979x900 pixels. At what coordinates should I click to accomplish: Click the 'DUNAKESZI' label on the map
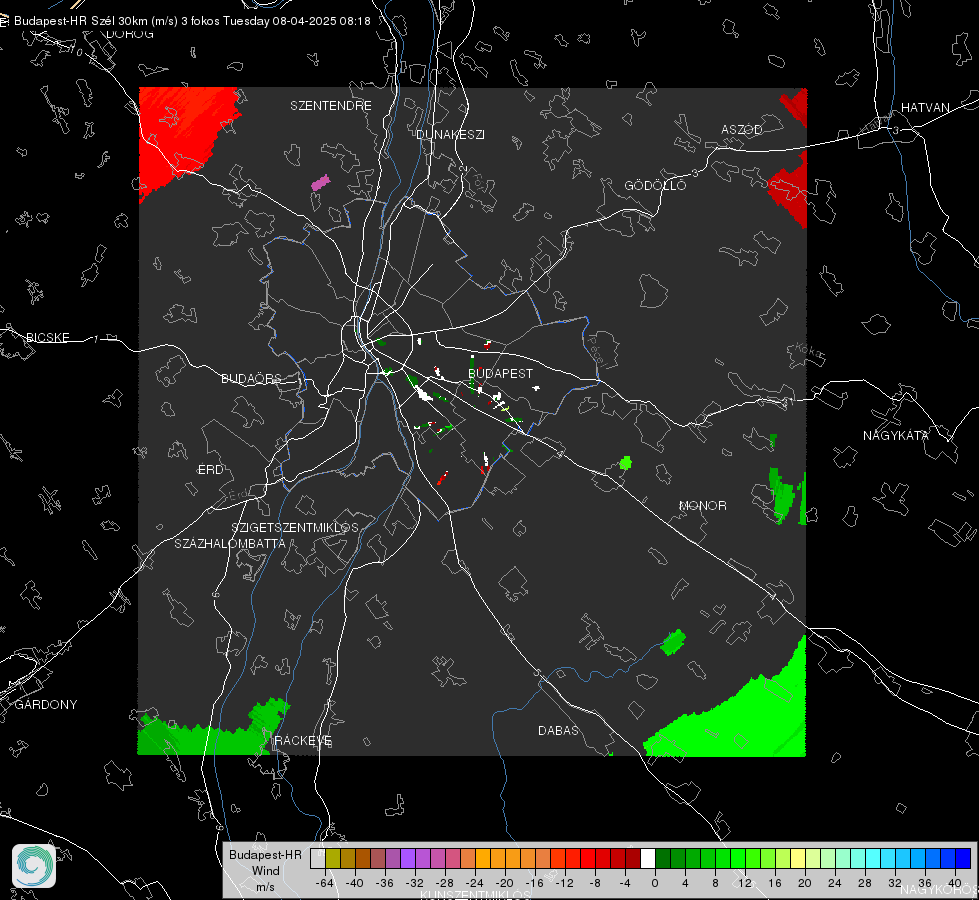pyautogui.click(x=450, y=134)
